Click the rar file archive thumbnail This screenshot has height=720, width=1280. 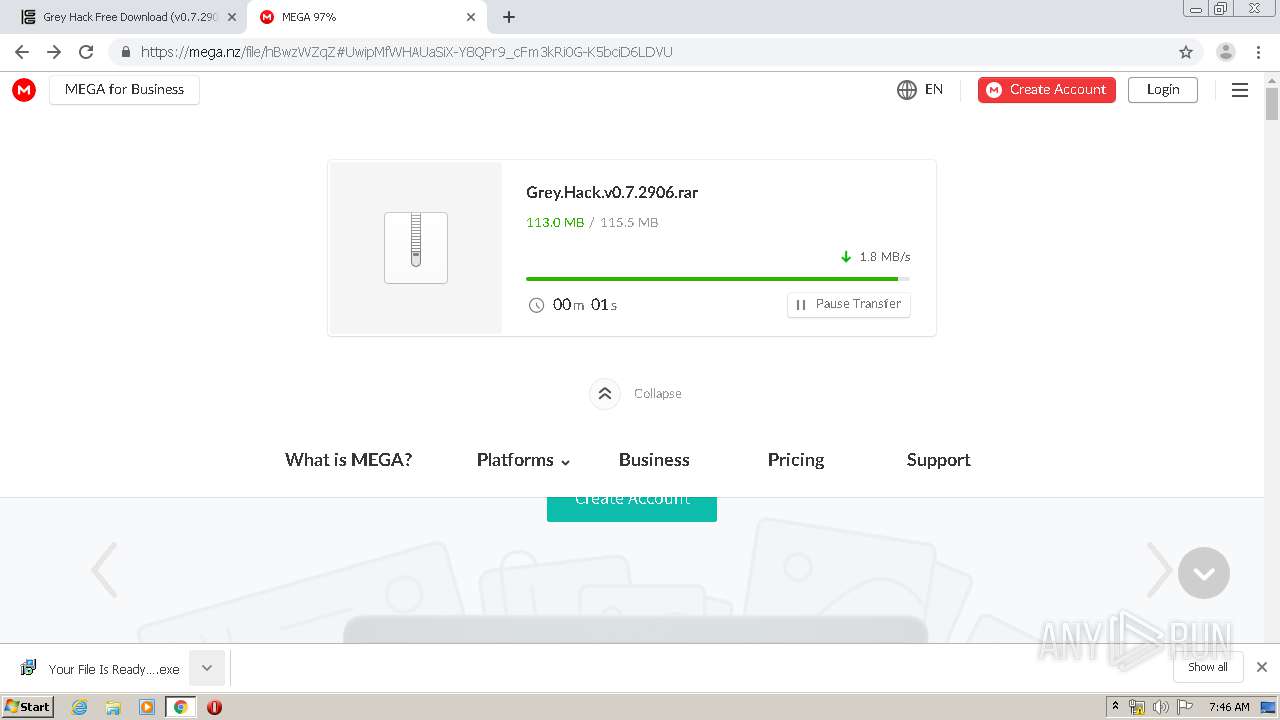[x=416, y=248]
